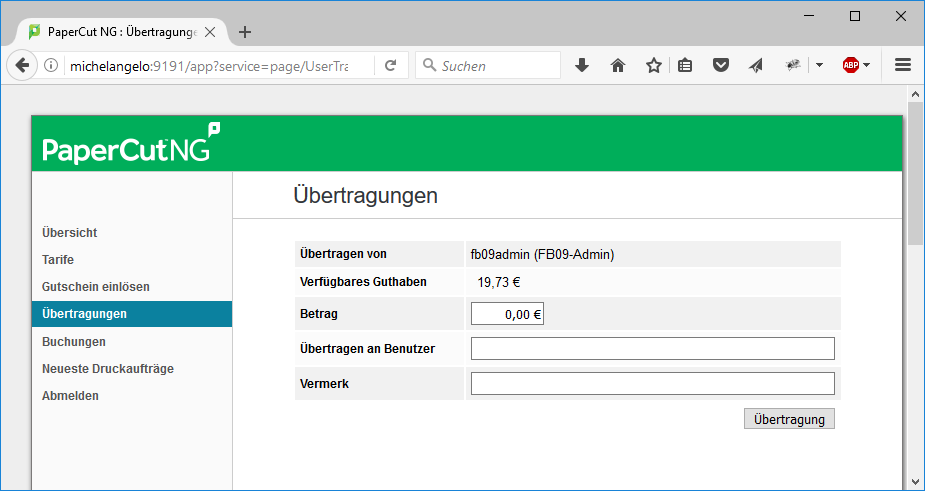Open dropdown arrow next to bug extension
Image resolution: width=925 pixels, height=491 pixels.
click(x=819, y=66)
